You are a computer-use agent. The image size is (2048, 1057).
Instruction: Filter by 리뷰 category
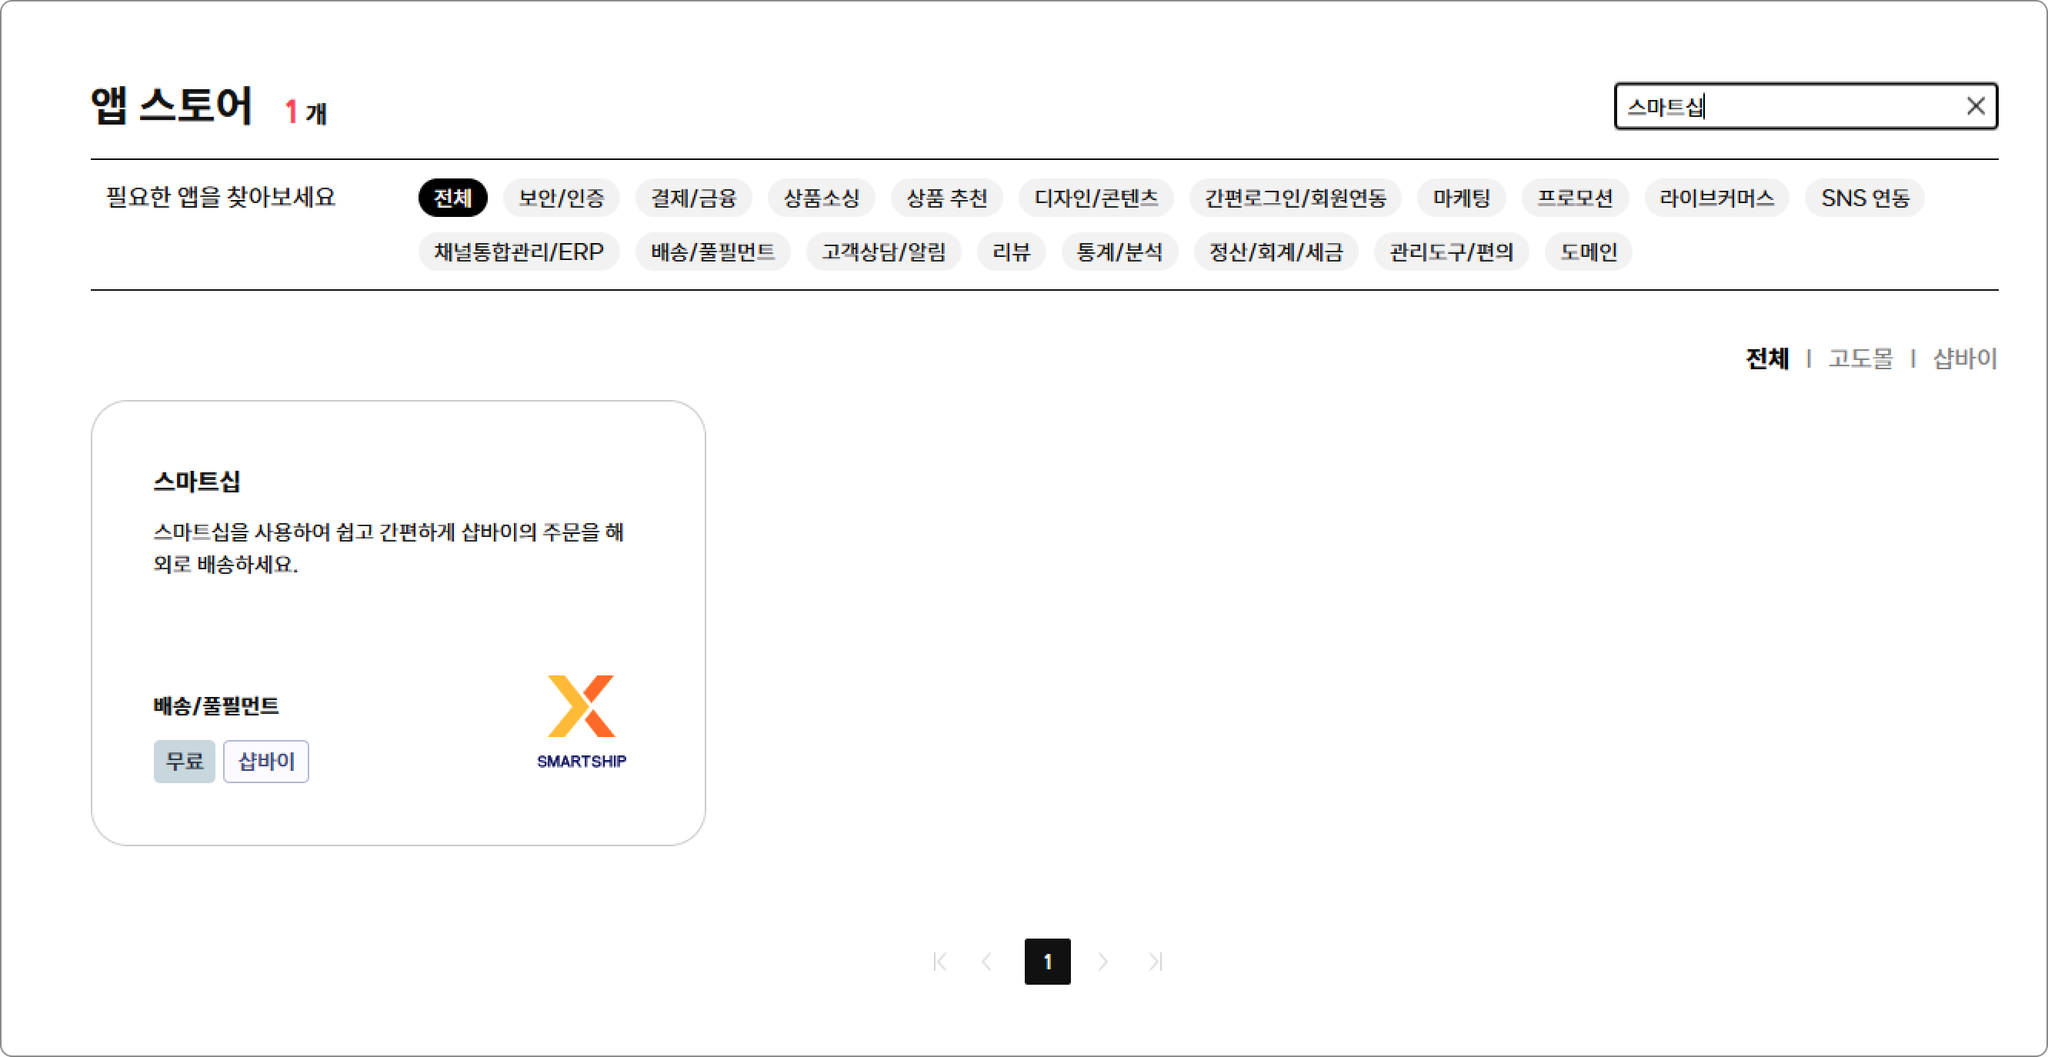click(1011, 251)
